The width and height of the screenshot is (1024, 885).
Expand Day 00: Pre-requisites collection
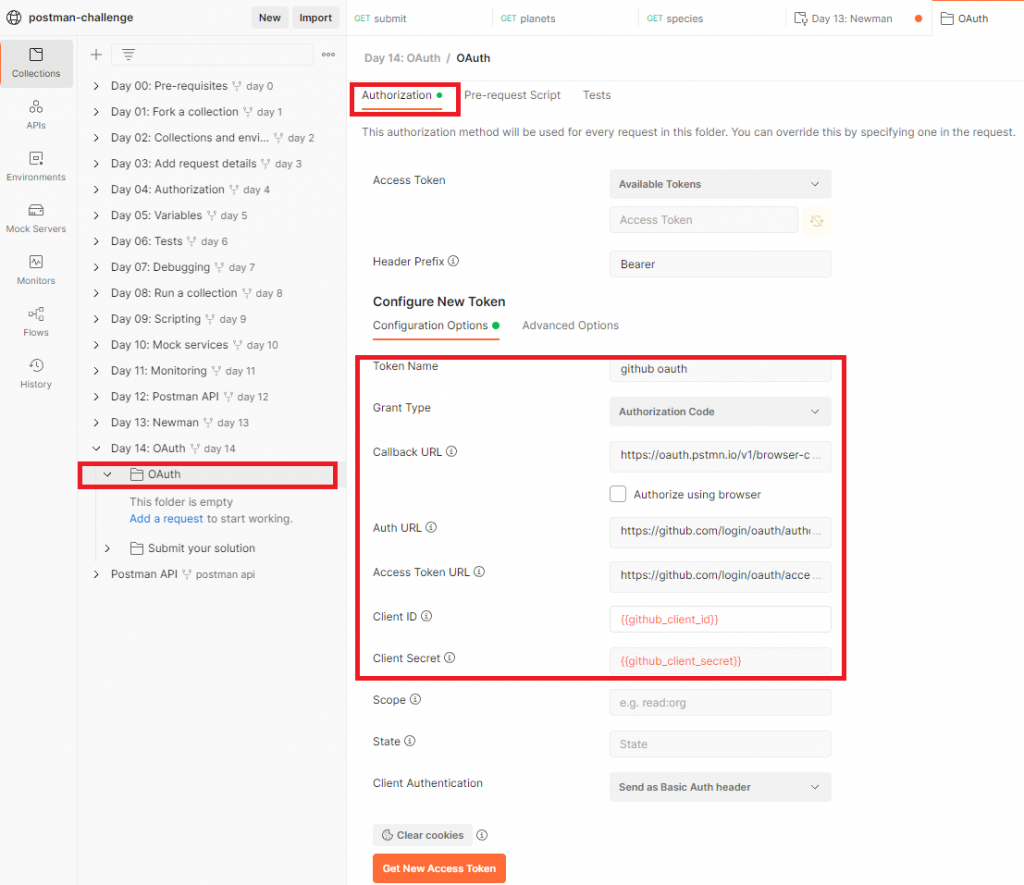[96, 86]
